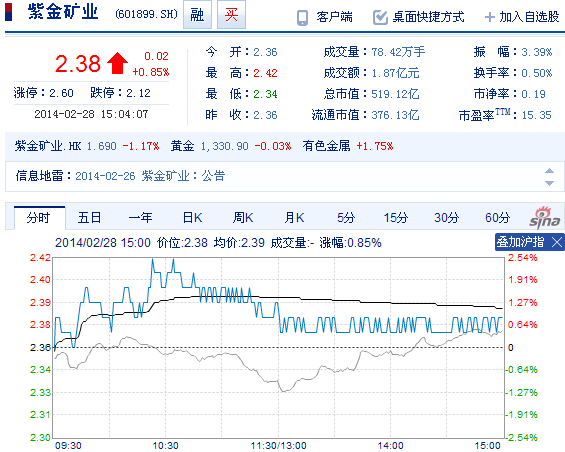The width and height of the screenshot is (565, 452).
Task: Click the 市盈率TTM value 15.35
Action: pyautogui.click(x=537, y=115)
